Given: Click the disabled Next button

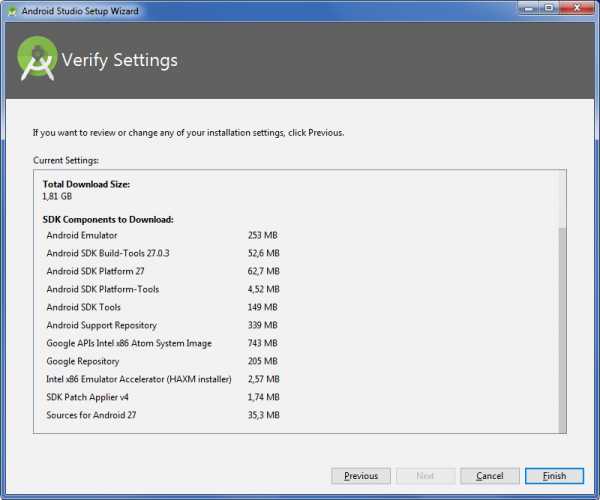Looking at the screenshot, I should click(x=425, y=476).
